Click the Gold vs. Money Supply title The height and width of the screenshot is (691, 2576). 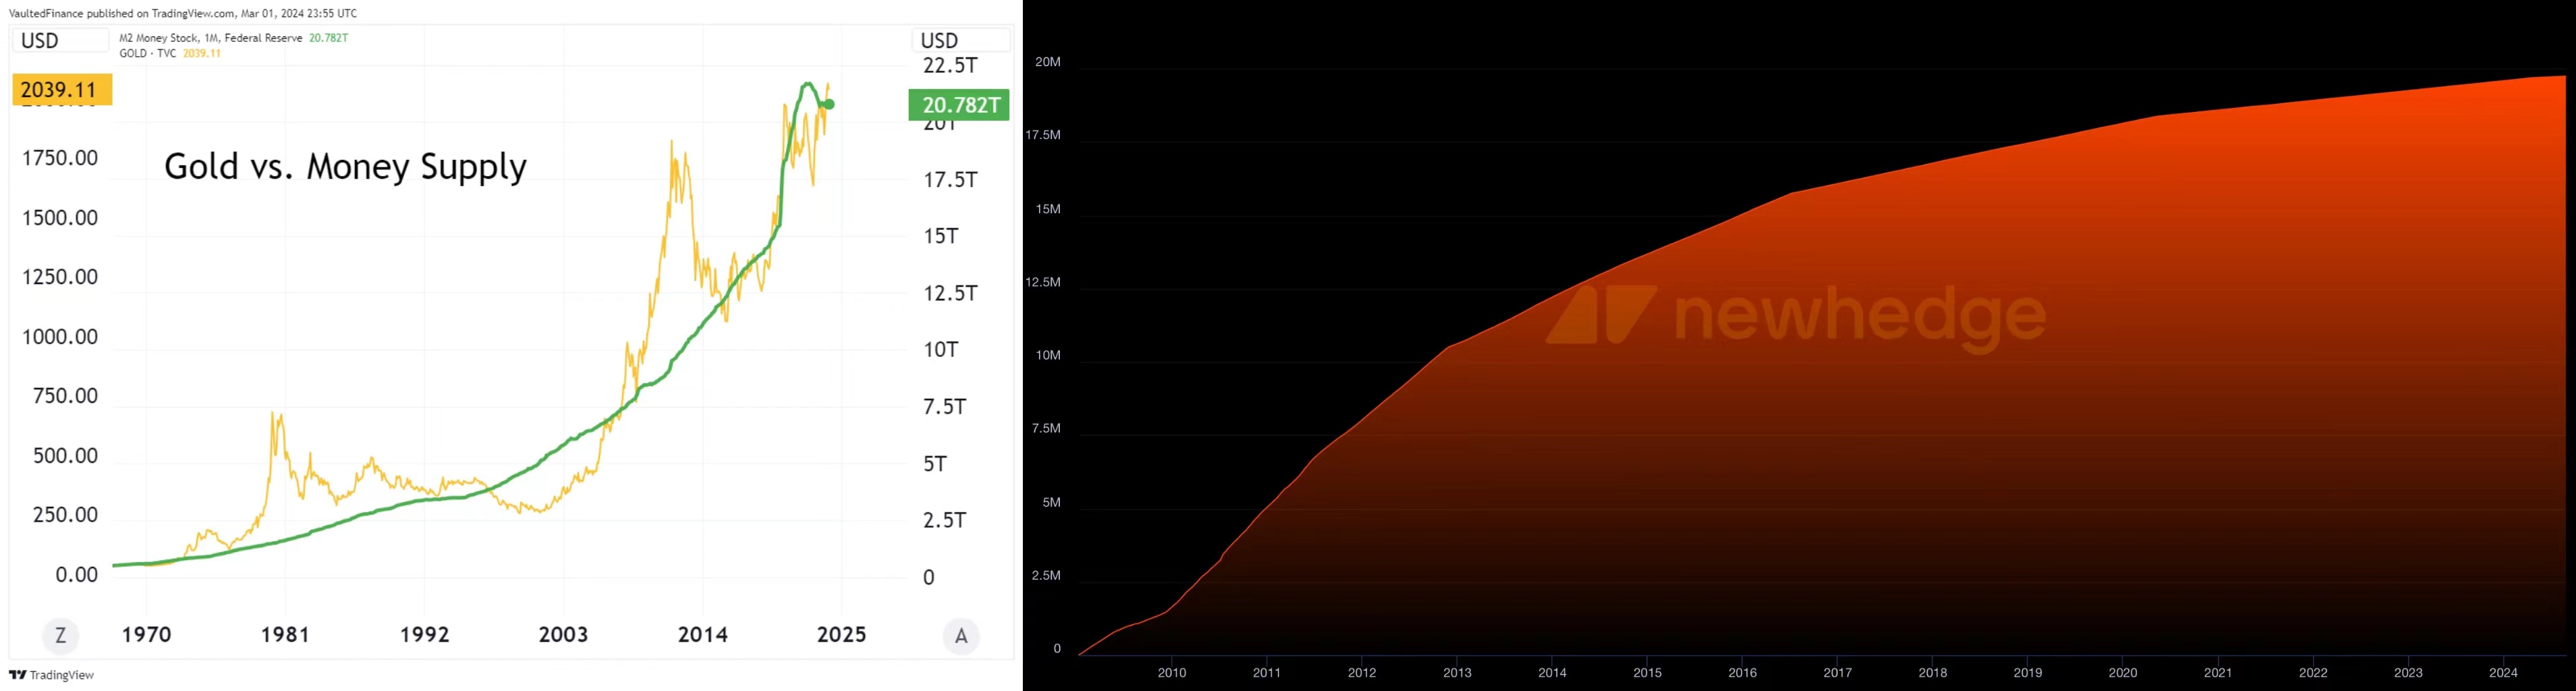(x=345, y=166)
